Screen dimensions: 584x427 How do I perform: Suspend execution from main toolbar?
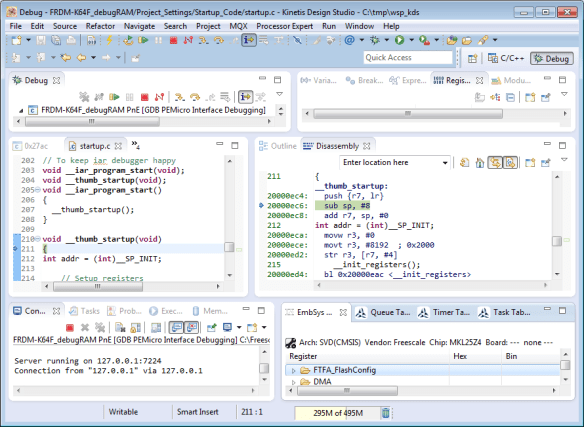(x=158, y=40)
